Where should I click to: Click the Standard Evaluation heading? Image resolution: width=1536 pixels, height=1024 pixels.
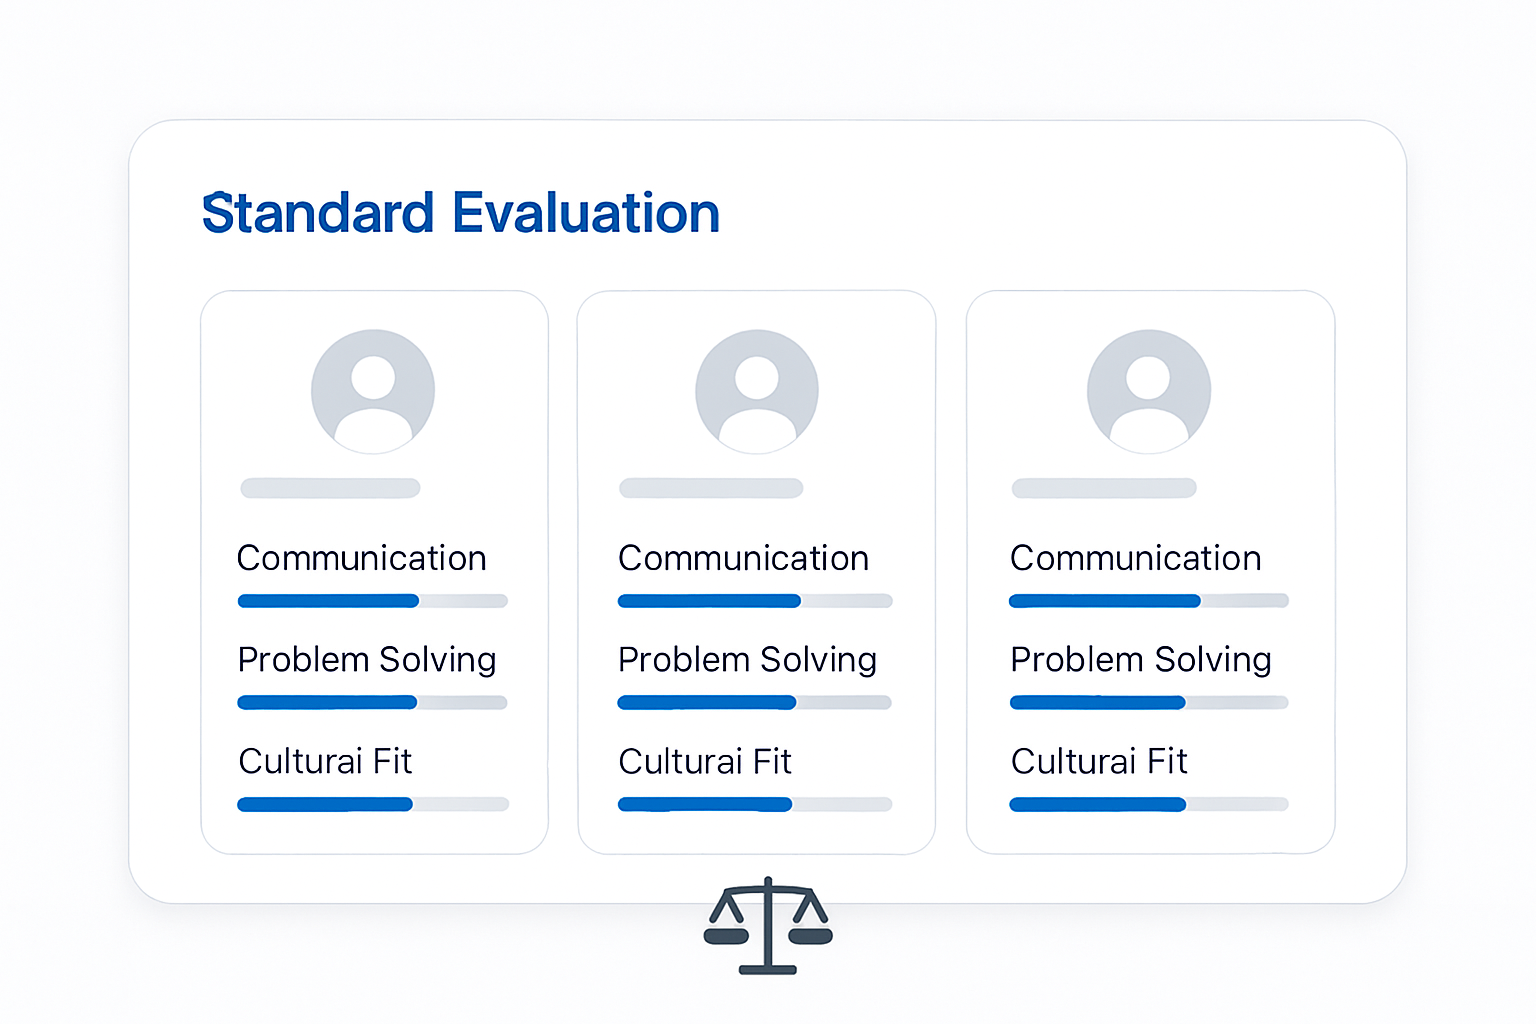[461, 213]
